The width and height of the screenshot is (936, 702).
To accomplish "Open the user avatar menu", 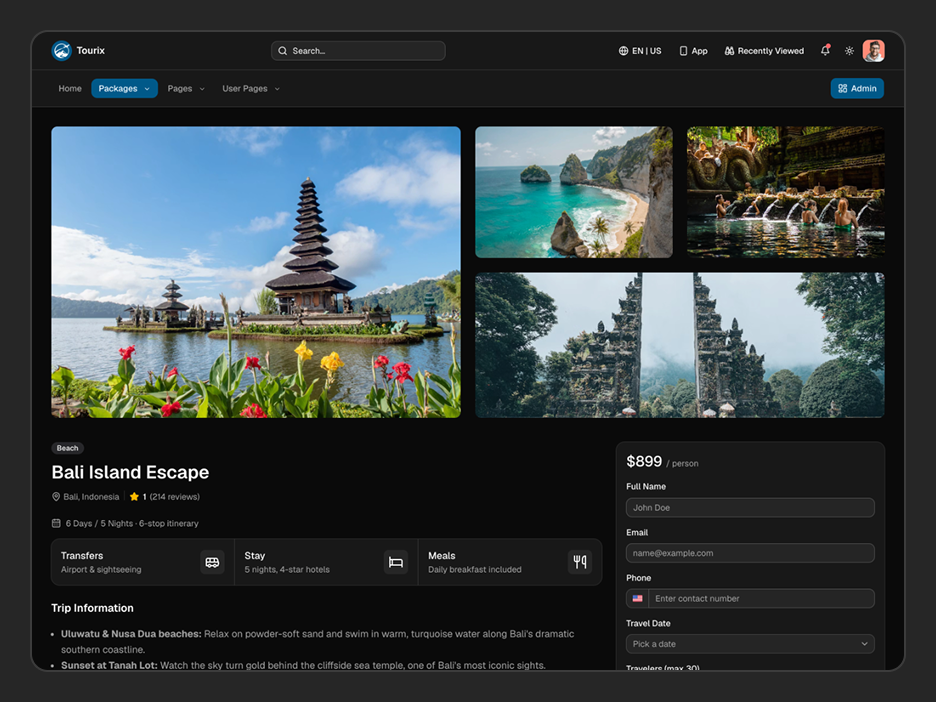I will [x=874, y=51].
